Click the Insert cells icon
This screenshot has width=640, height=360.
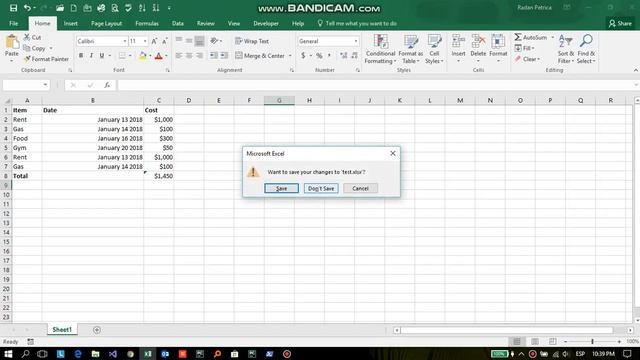click(458, 42)
